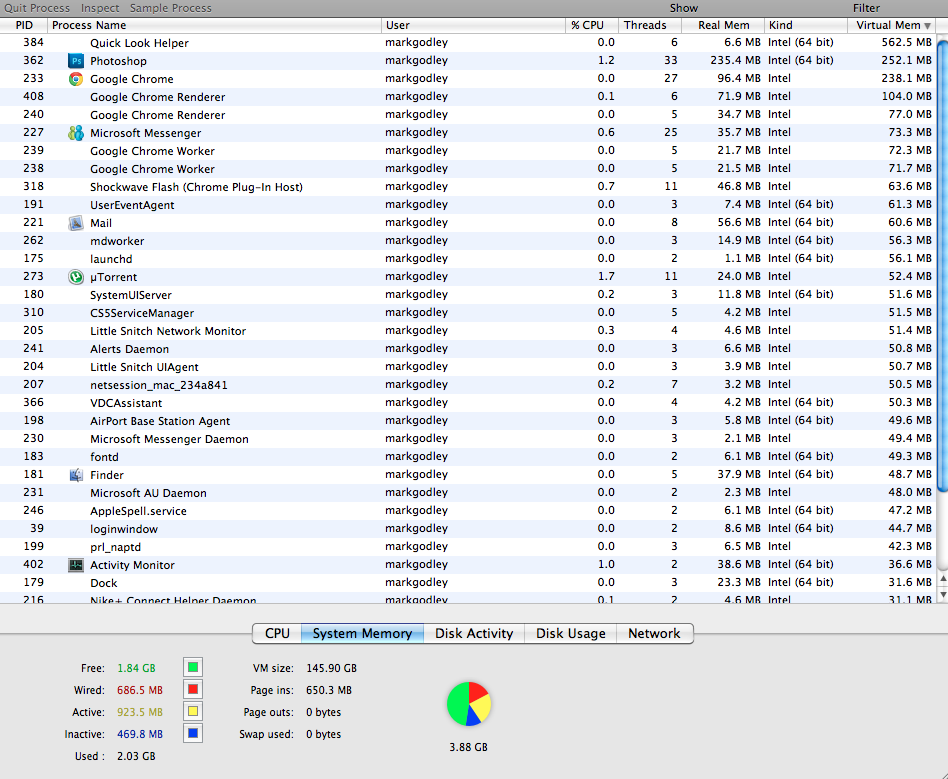
Task: Click the Filter toolbar label
Action: coord(866,8)
